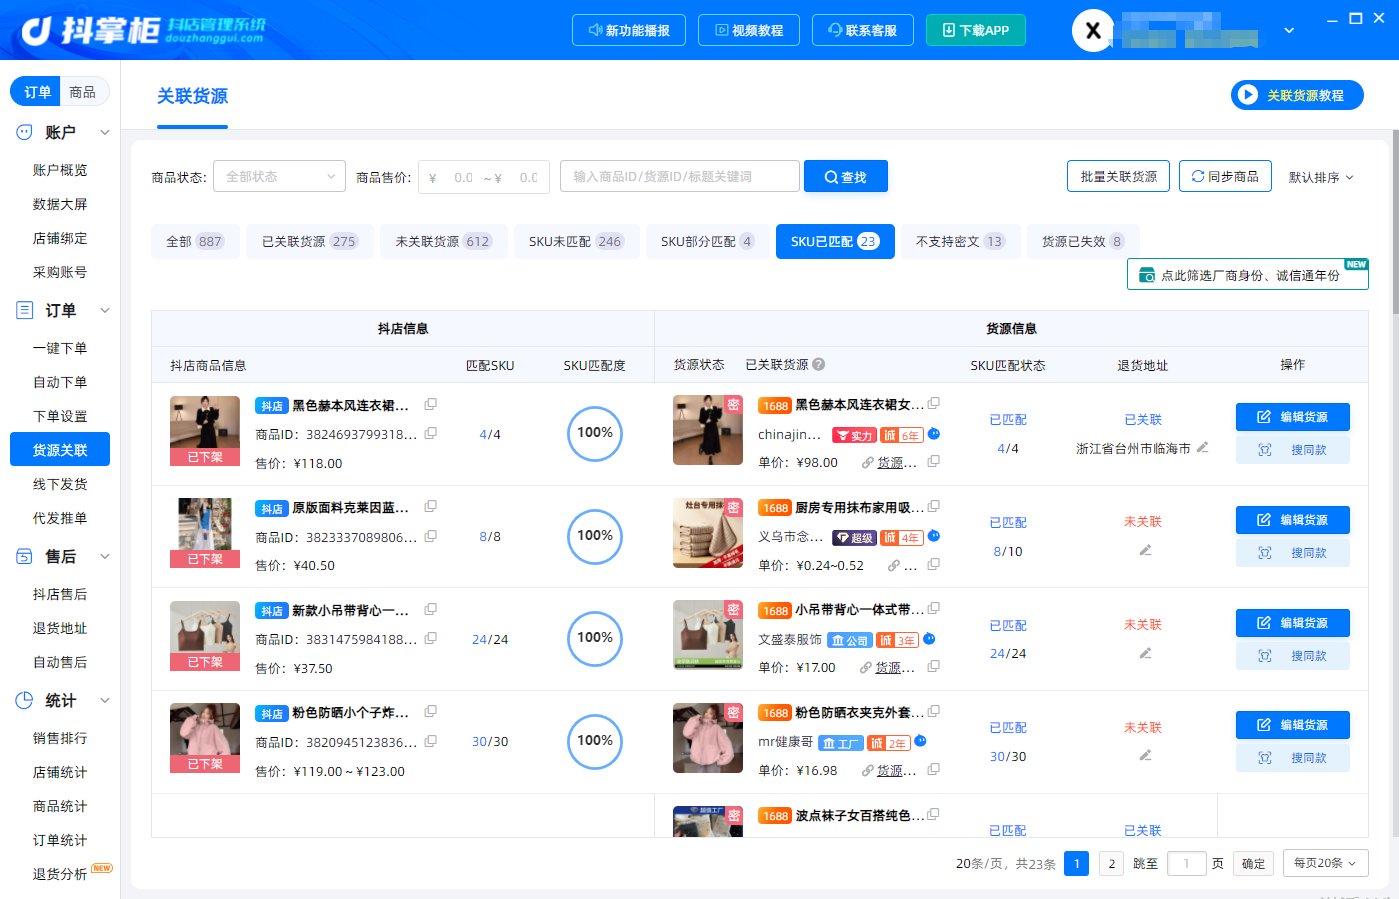
Task: Click the 查找 search button
Action: tap(846, 177)
